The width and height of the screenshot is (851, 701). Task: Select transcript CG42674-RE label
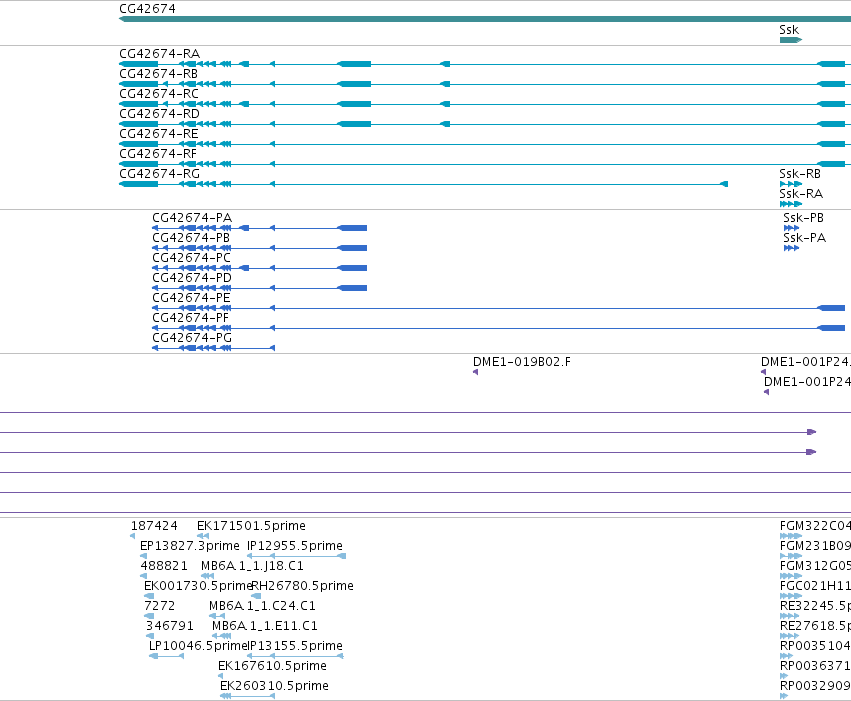coord(158,134)
